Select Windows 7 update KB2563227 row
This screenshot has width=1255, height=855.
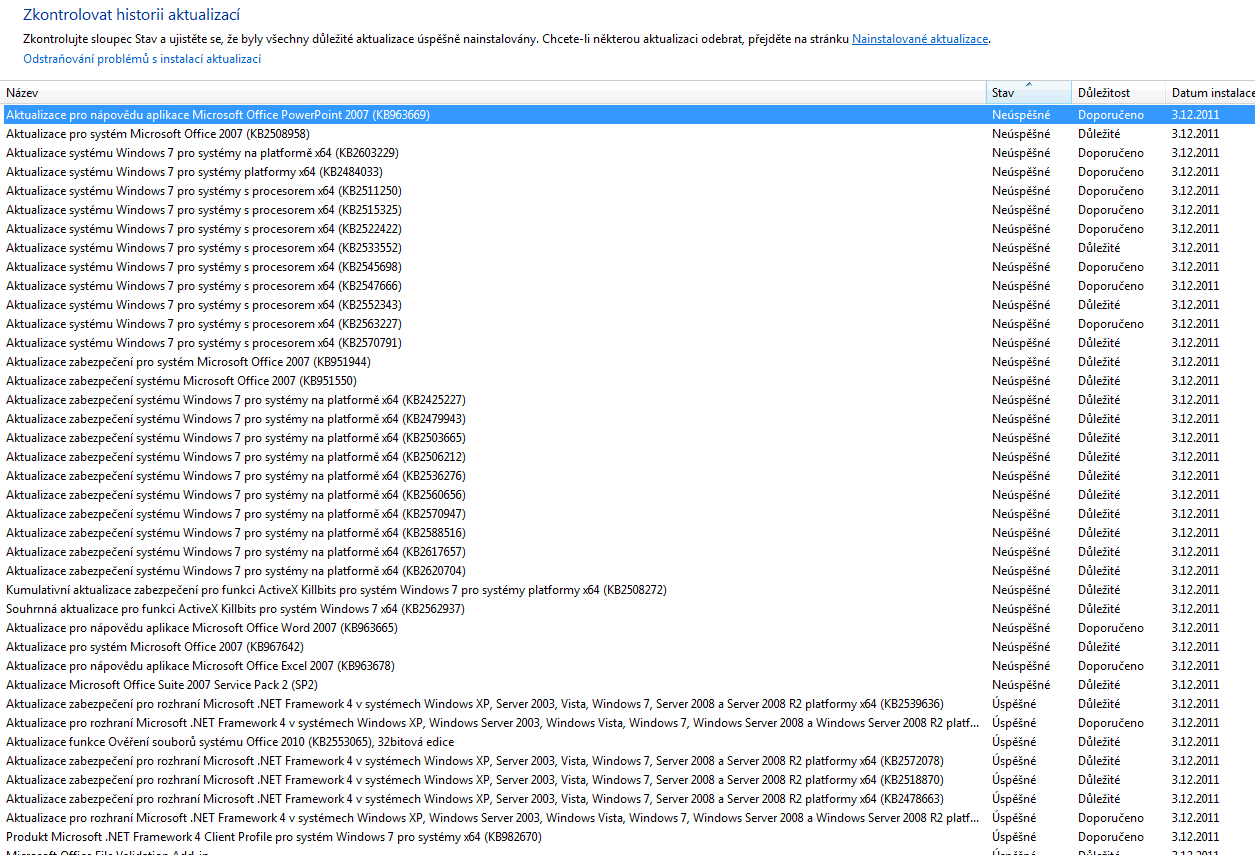[627, 324]
